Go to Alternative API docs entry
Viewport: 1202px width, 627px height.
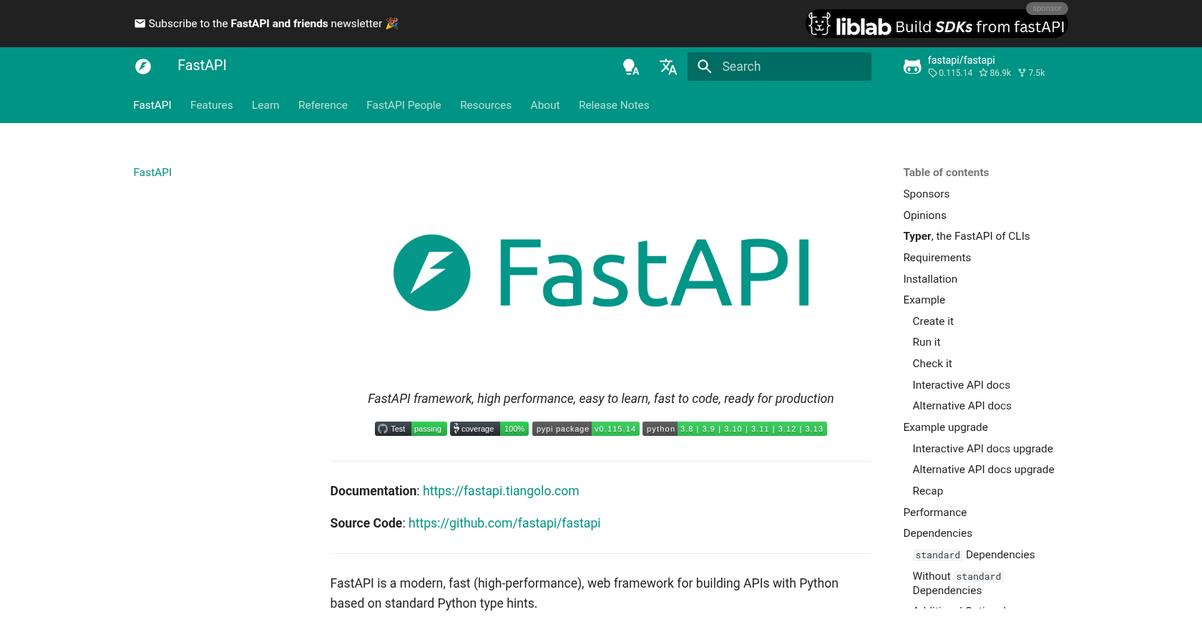pyautogui.click(x=962, y=406)
